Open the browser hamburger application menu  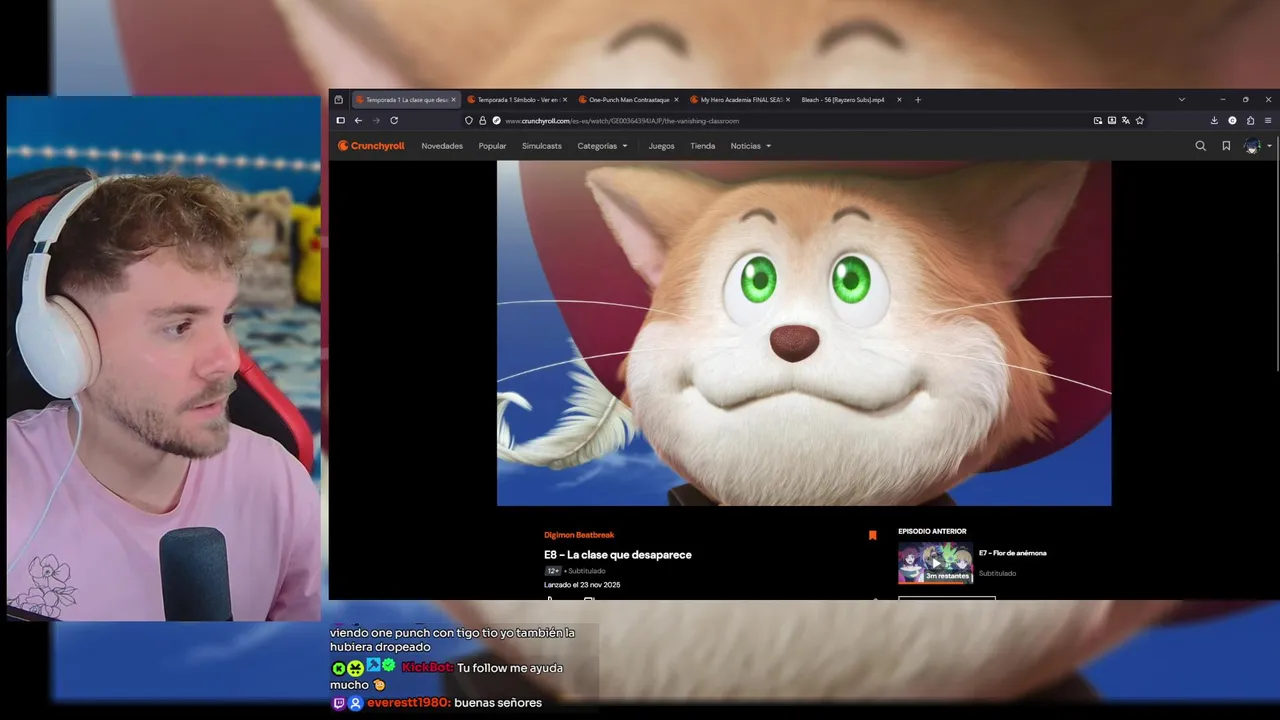[x=1268, y=120]
